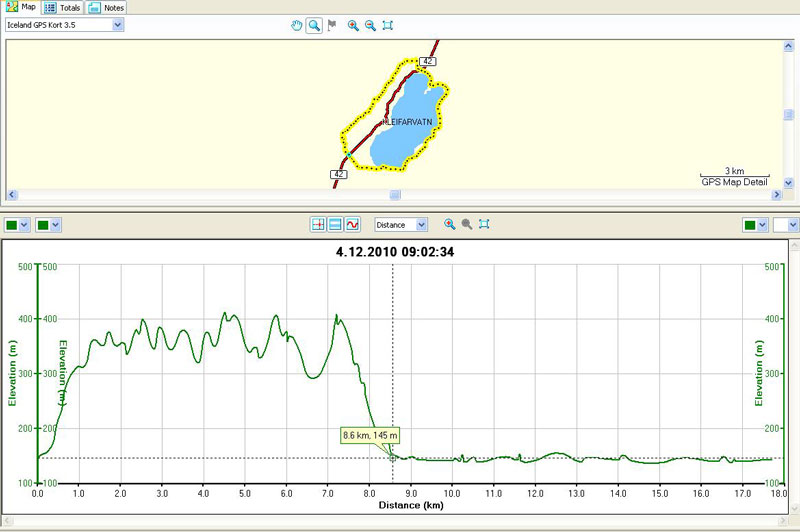The width and height of the screenshot is (800, 532).
Task: Select the hand pan tool on map toolbar
Action: 296,25
